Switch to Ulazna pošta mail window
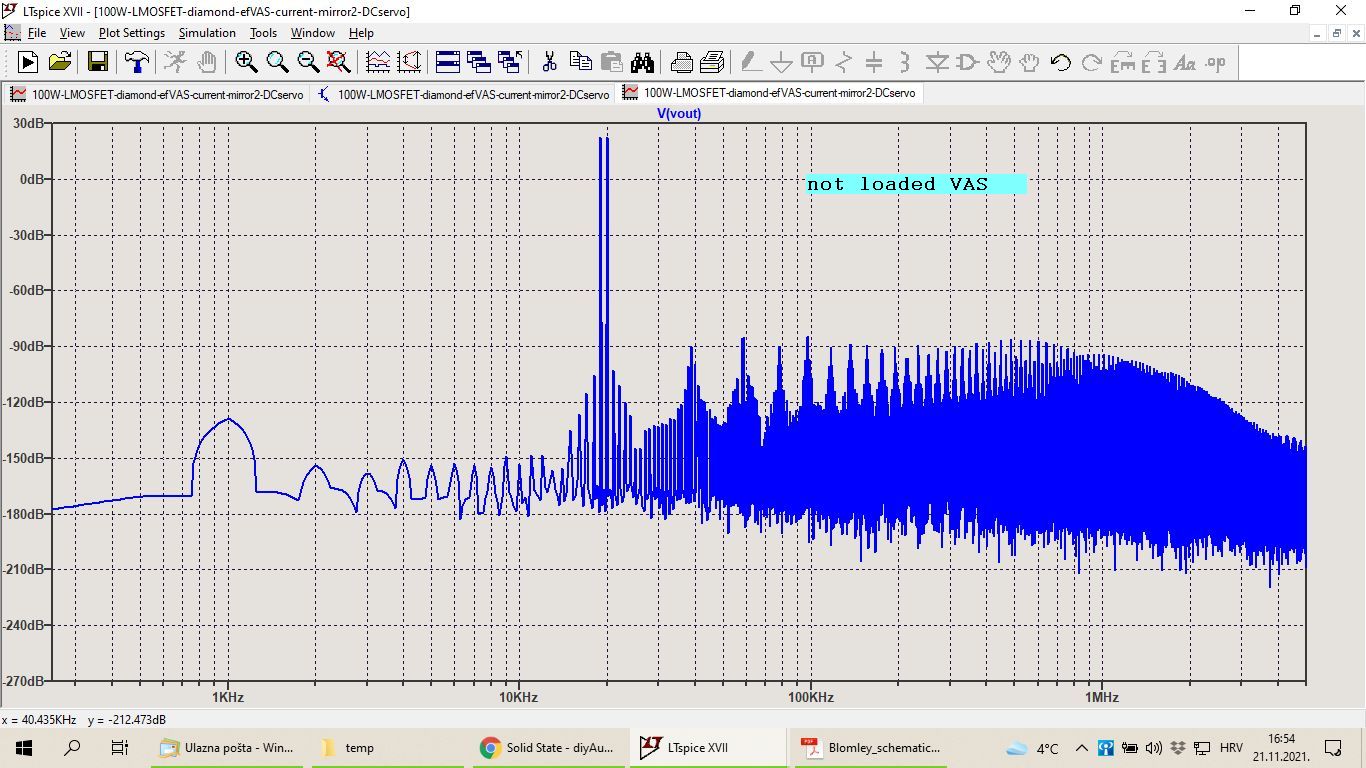 pos(228,747)
